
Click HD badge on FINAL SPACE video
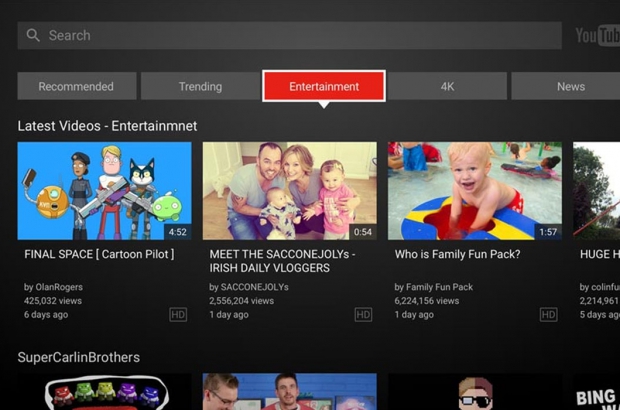178,314
